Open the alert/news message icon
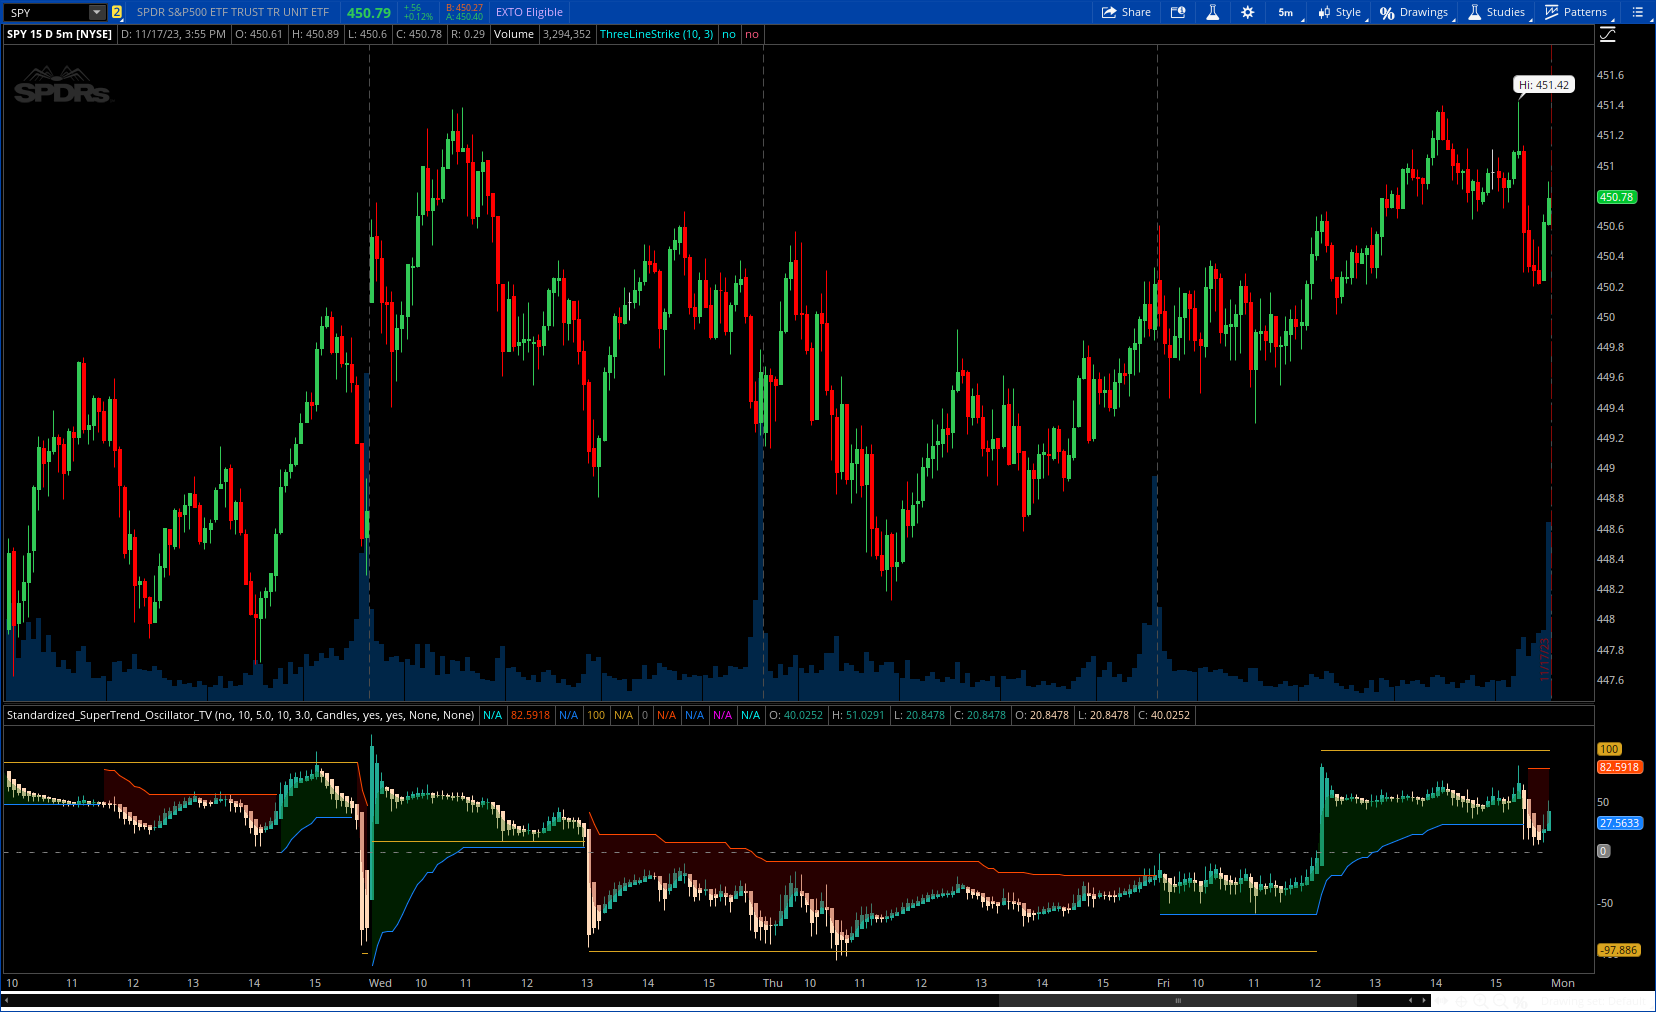 coord(1178,12)
